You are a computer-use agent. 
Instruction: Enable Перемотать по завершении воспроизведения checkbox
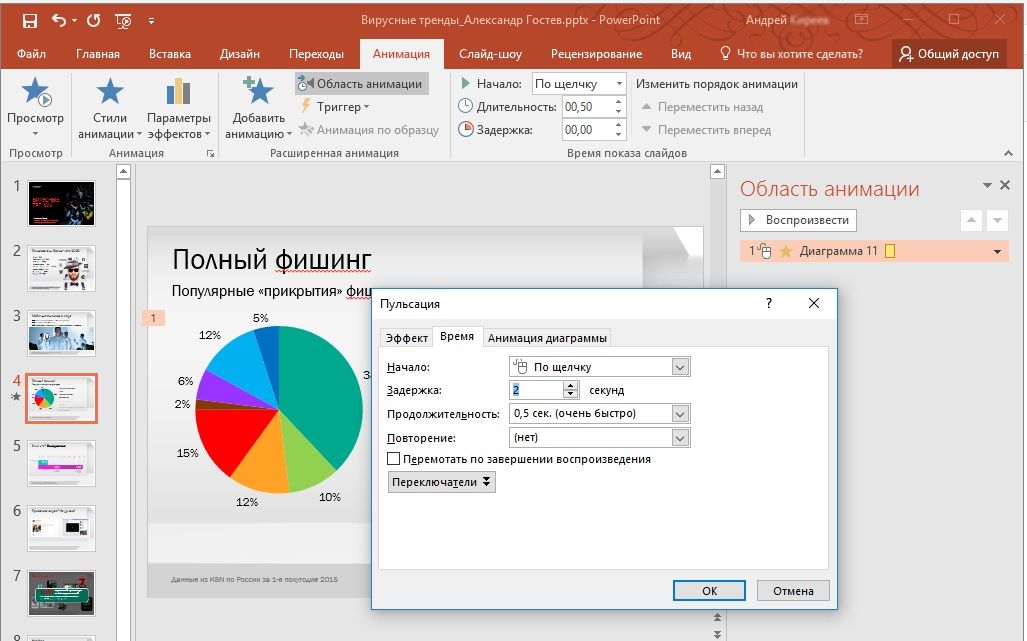(394, 459)
